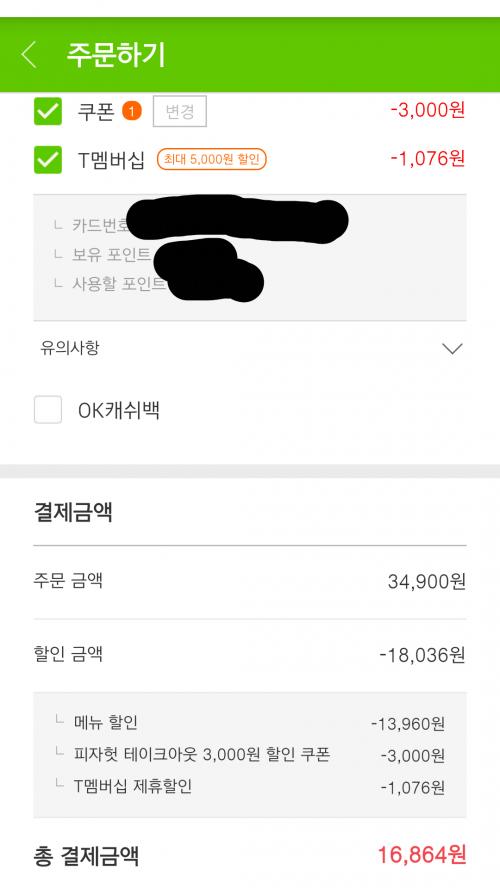Viewport: 500px width, 888px height.
Task: Tap the 사용할 포인트 field row
Action: (x=250, y=284)
